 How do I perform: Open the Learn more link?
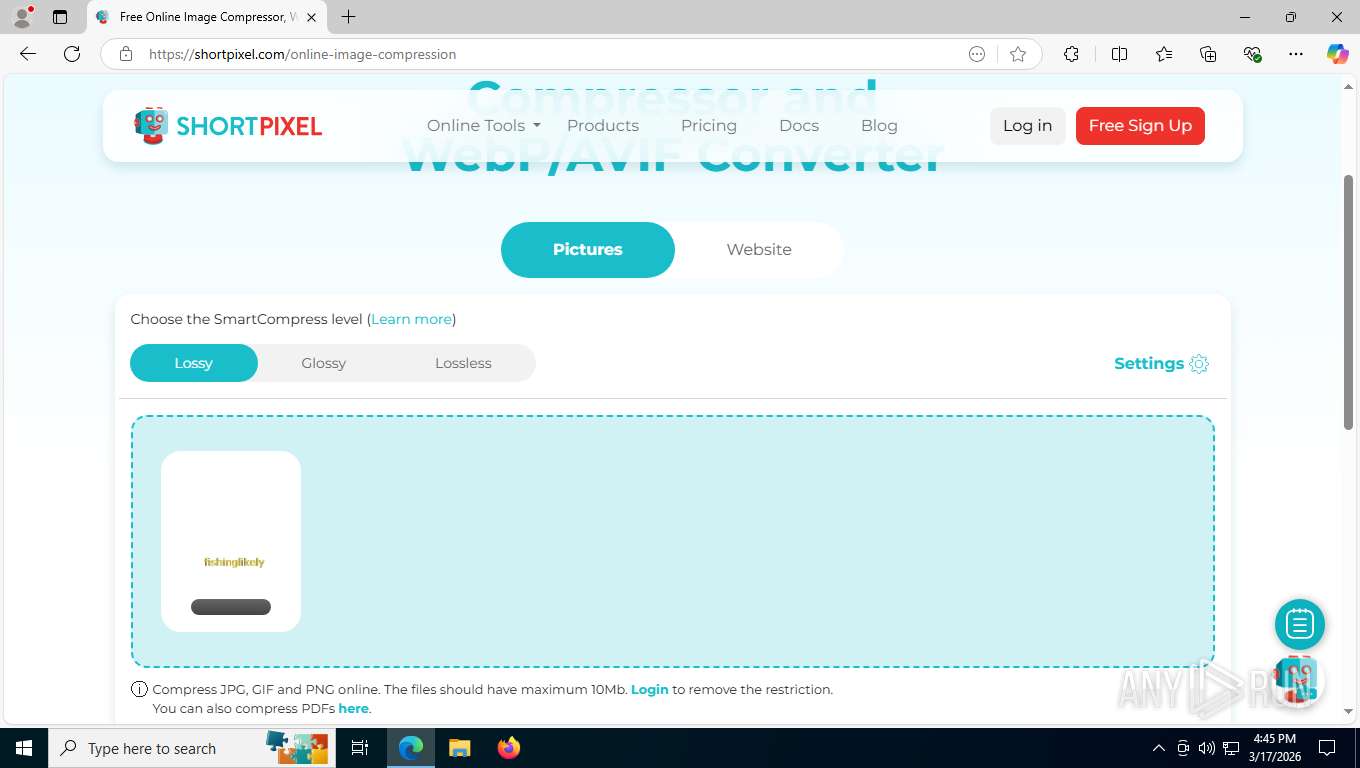(x=411, y=319)
